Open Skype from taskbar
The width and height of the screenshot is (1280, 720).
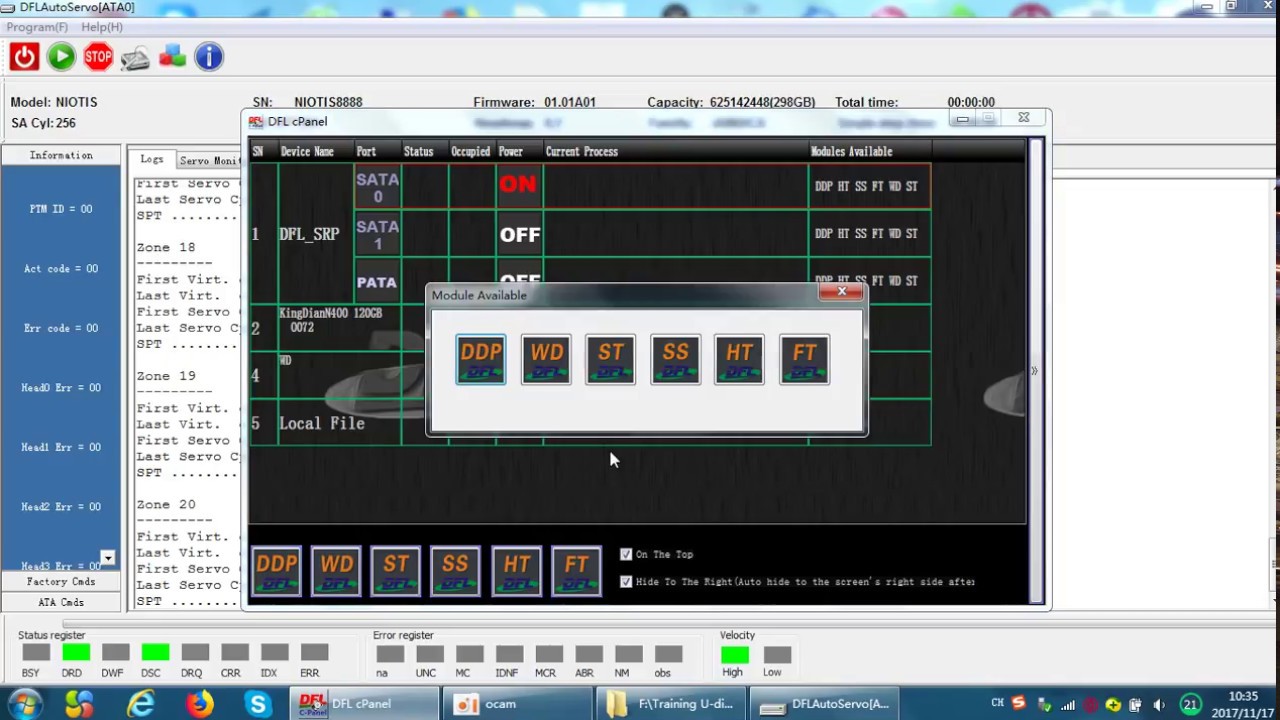(x=258, y=704)
